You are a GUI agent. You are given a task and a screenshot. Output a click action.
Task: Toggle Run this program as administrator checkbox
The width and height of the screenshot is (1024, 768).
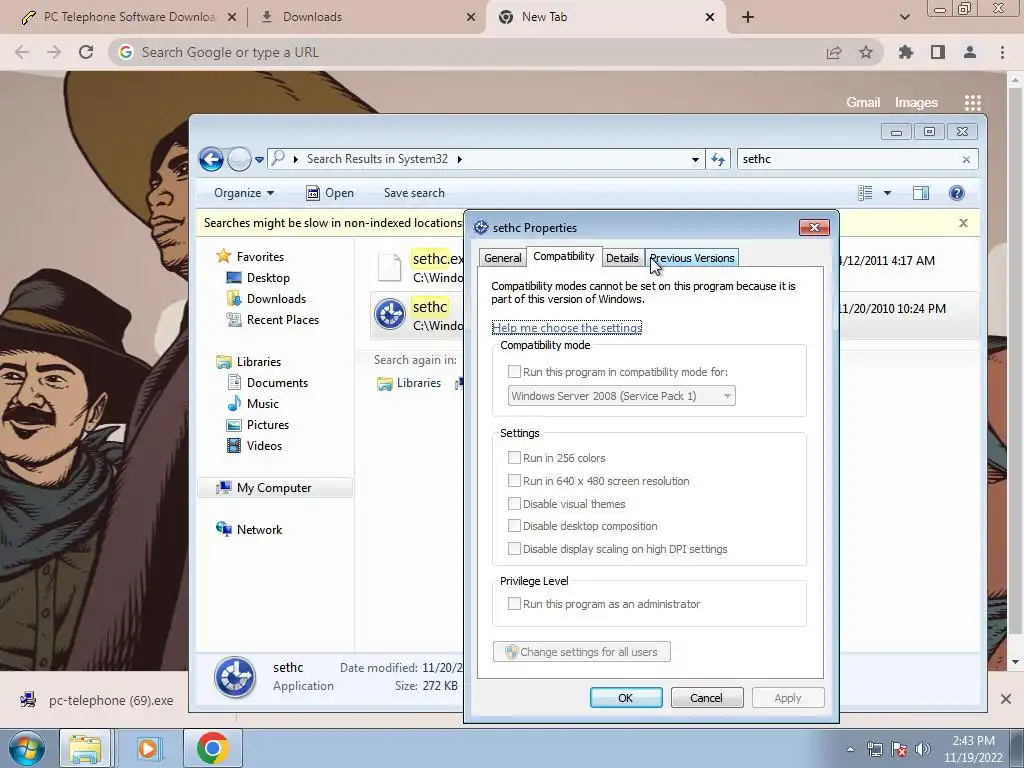515,603
